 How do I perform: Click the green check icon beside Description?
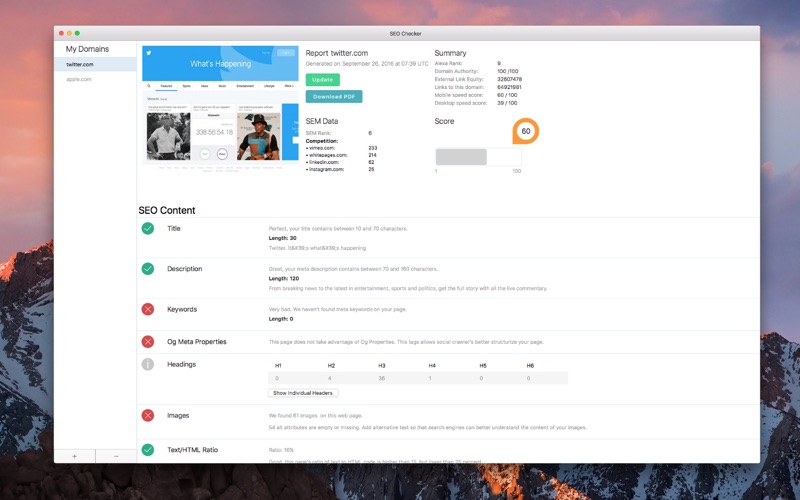(x=148, y=269)
